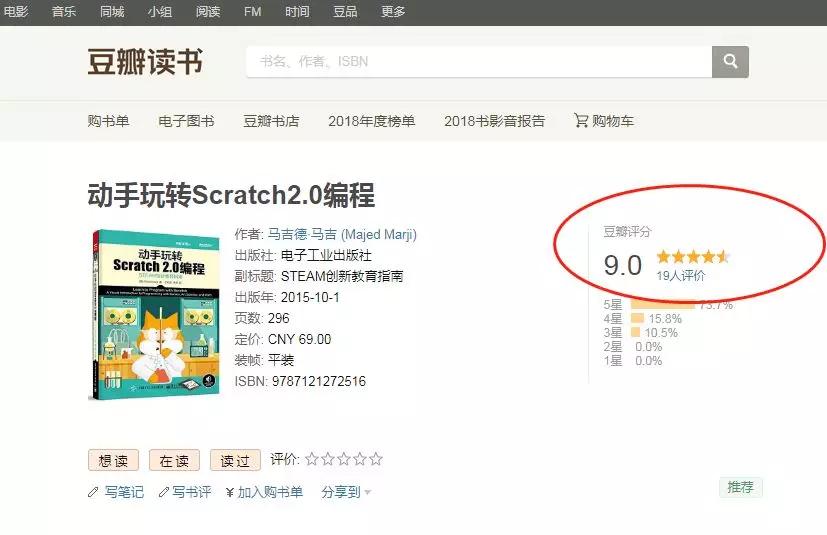The height and width of the screenshot is (535, 827).
Task: Click ISBN value 9787121272516
Action: click(x=319, y=381)
